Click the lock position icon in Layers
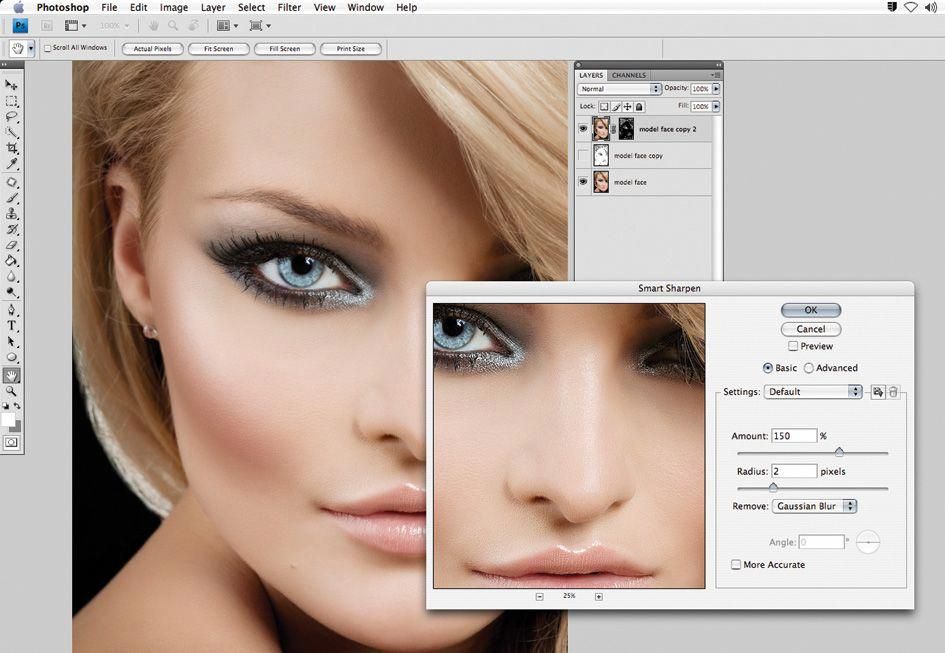Screen dimensions: 945x653 coord(628,106)
